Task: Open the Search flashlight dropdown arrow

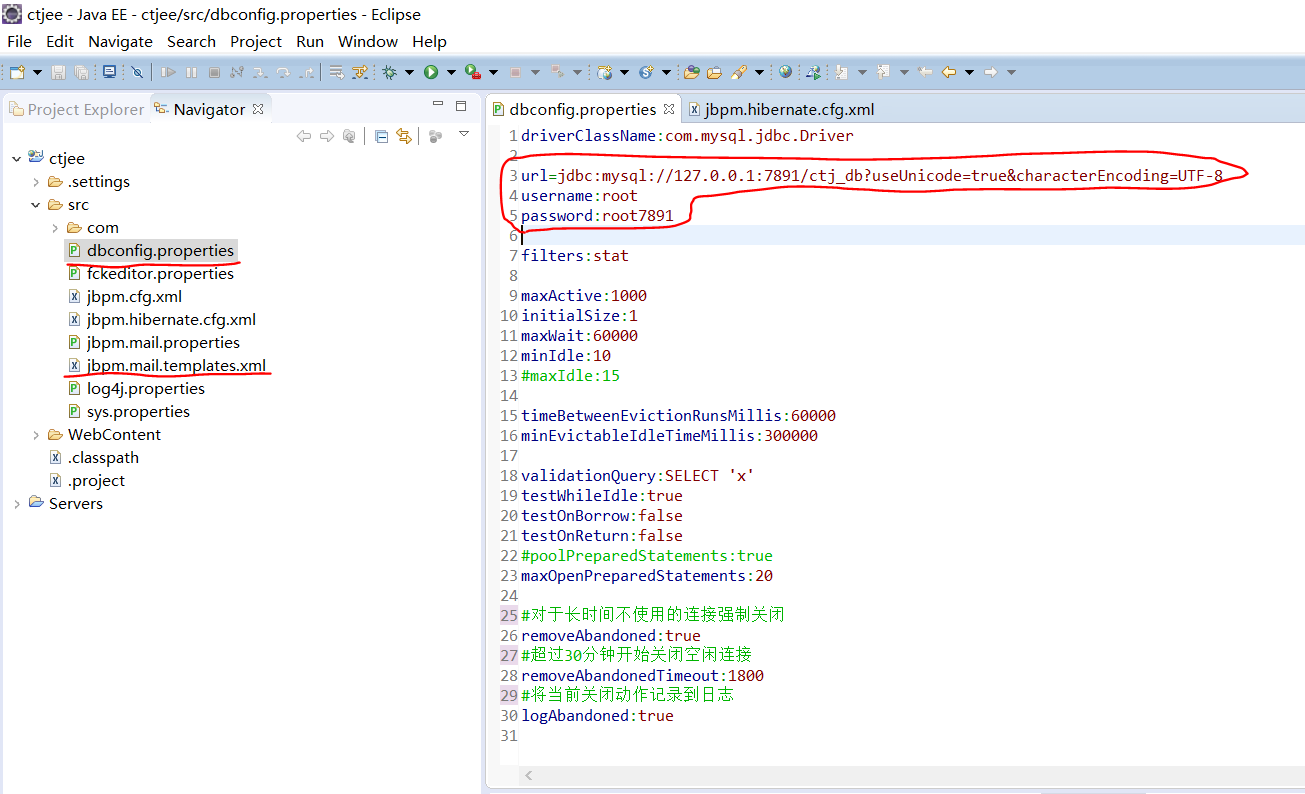Action: coord(759,72)
